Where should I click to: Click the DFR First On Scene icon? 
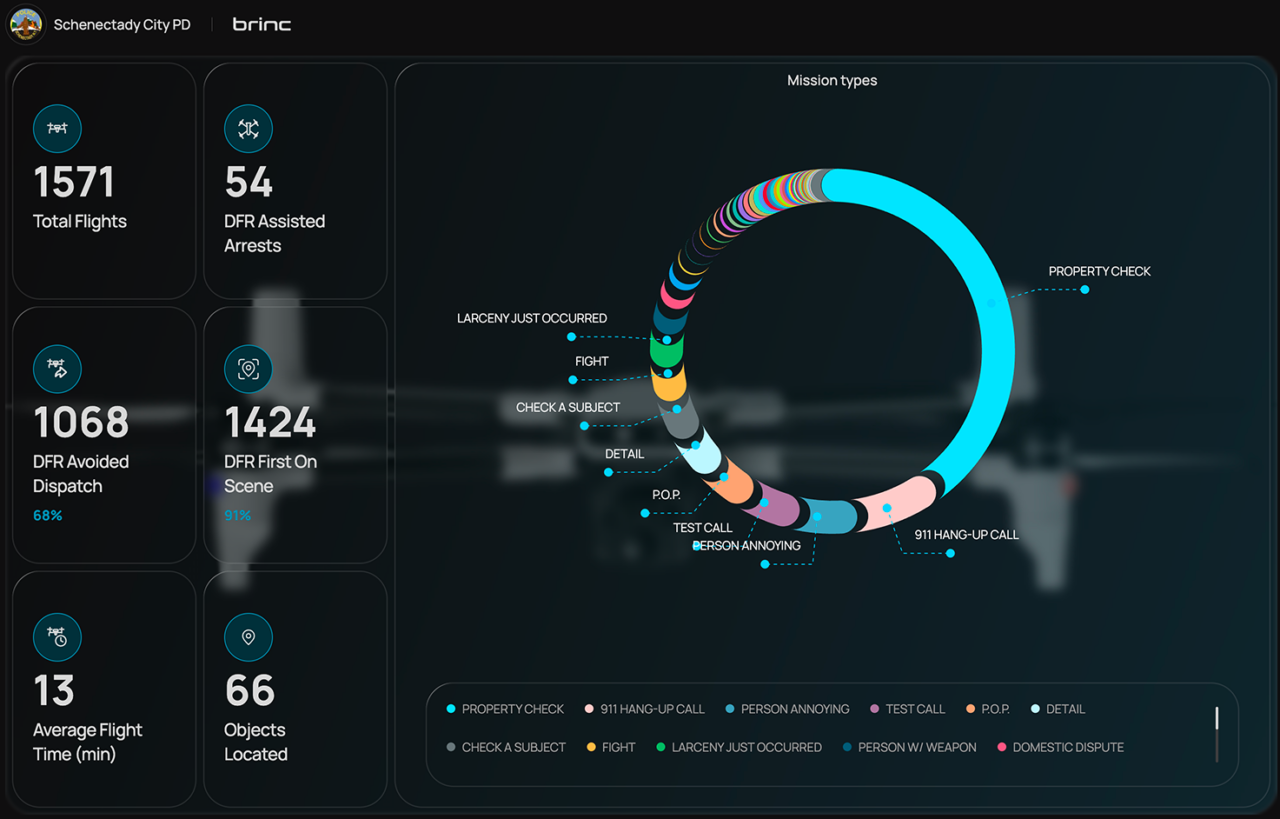pos(248,369)
